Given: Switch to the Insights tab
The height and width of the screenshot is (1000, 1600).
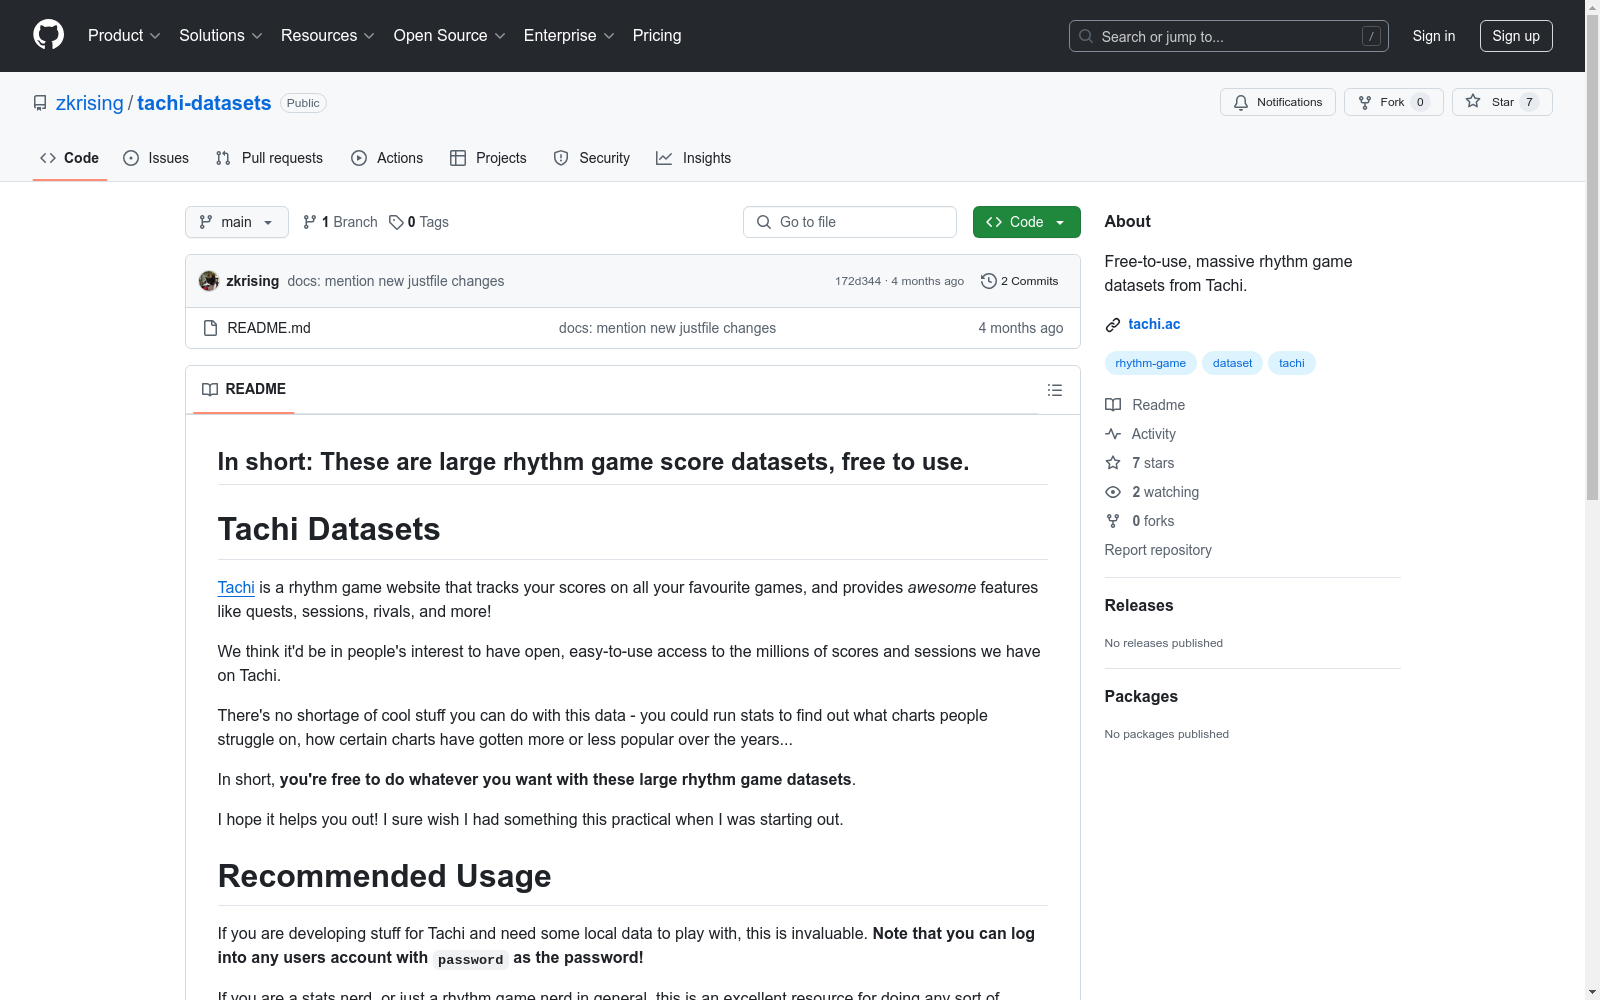Looking at the screenshot, I should [694, 158].
